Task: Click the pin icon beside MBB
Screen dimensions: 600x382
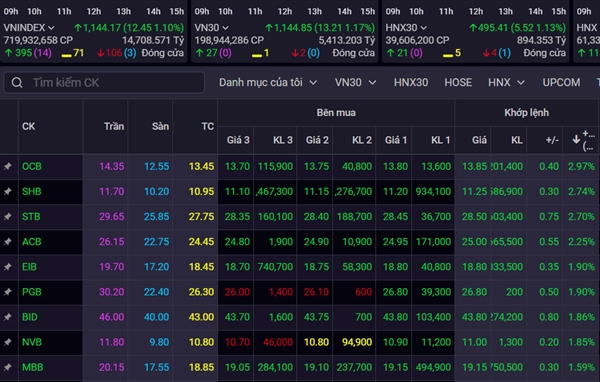Action: 8,367
